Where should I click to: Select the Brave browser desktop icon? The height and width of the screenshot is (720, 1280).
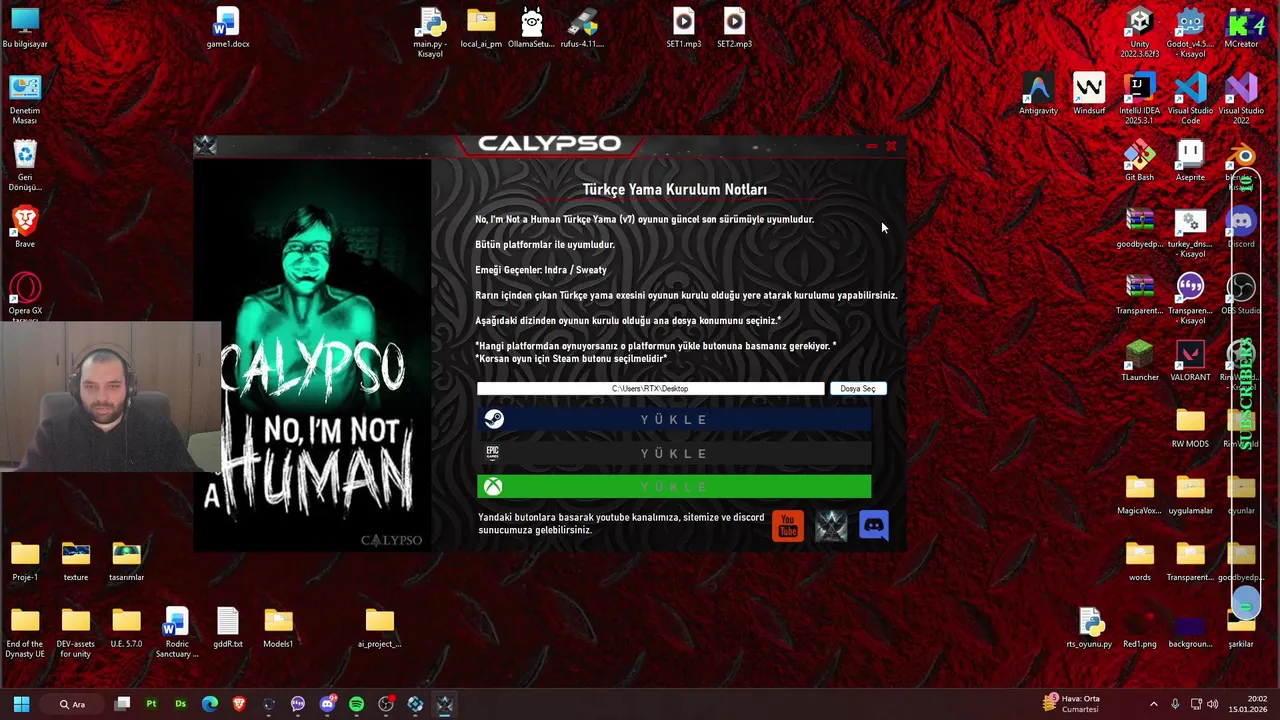[25, 228]
